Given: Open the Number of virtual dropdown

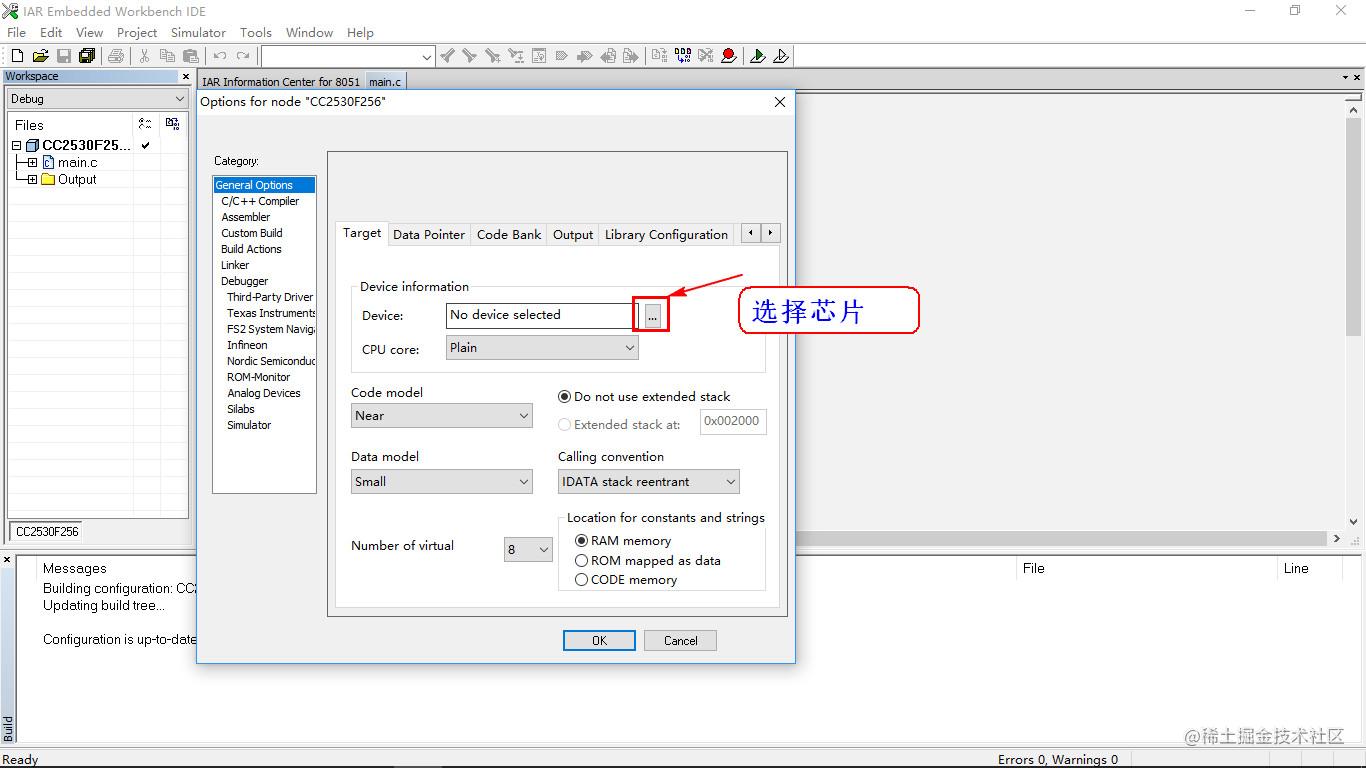Looking at the screenshot, I should [x=528, y=549].
